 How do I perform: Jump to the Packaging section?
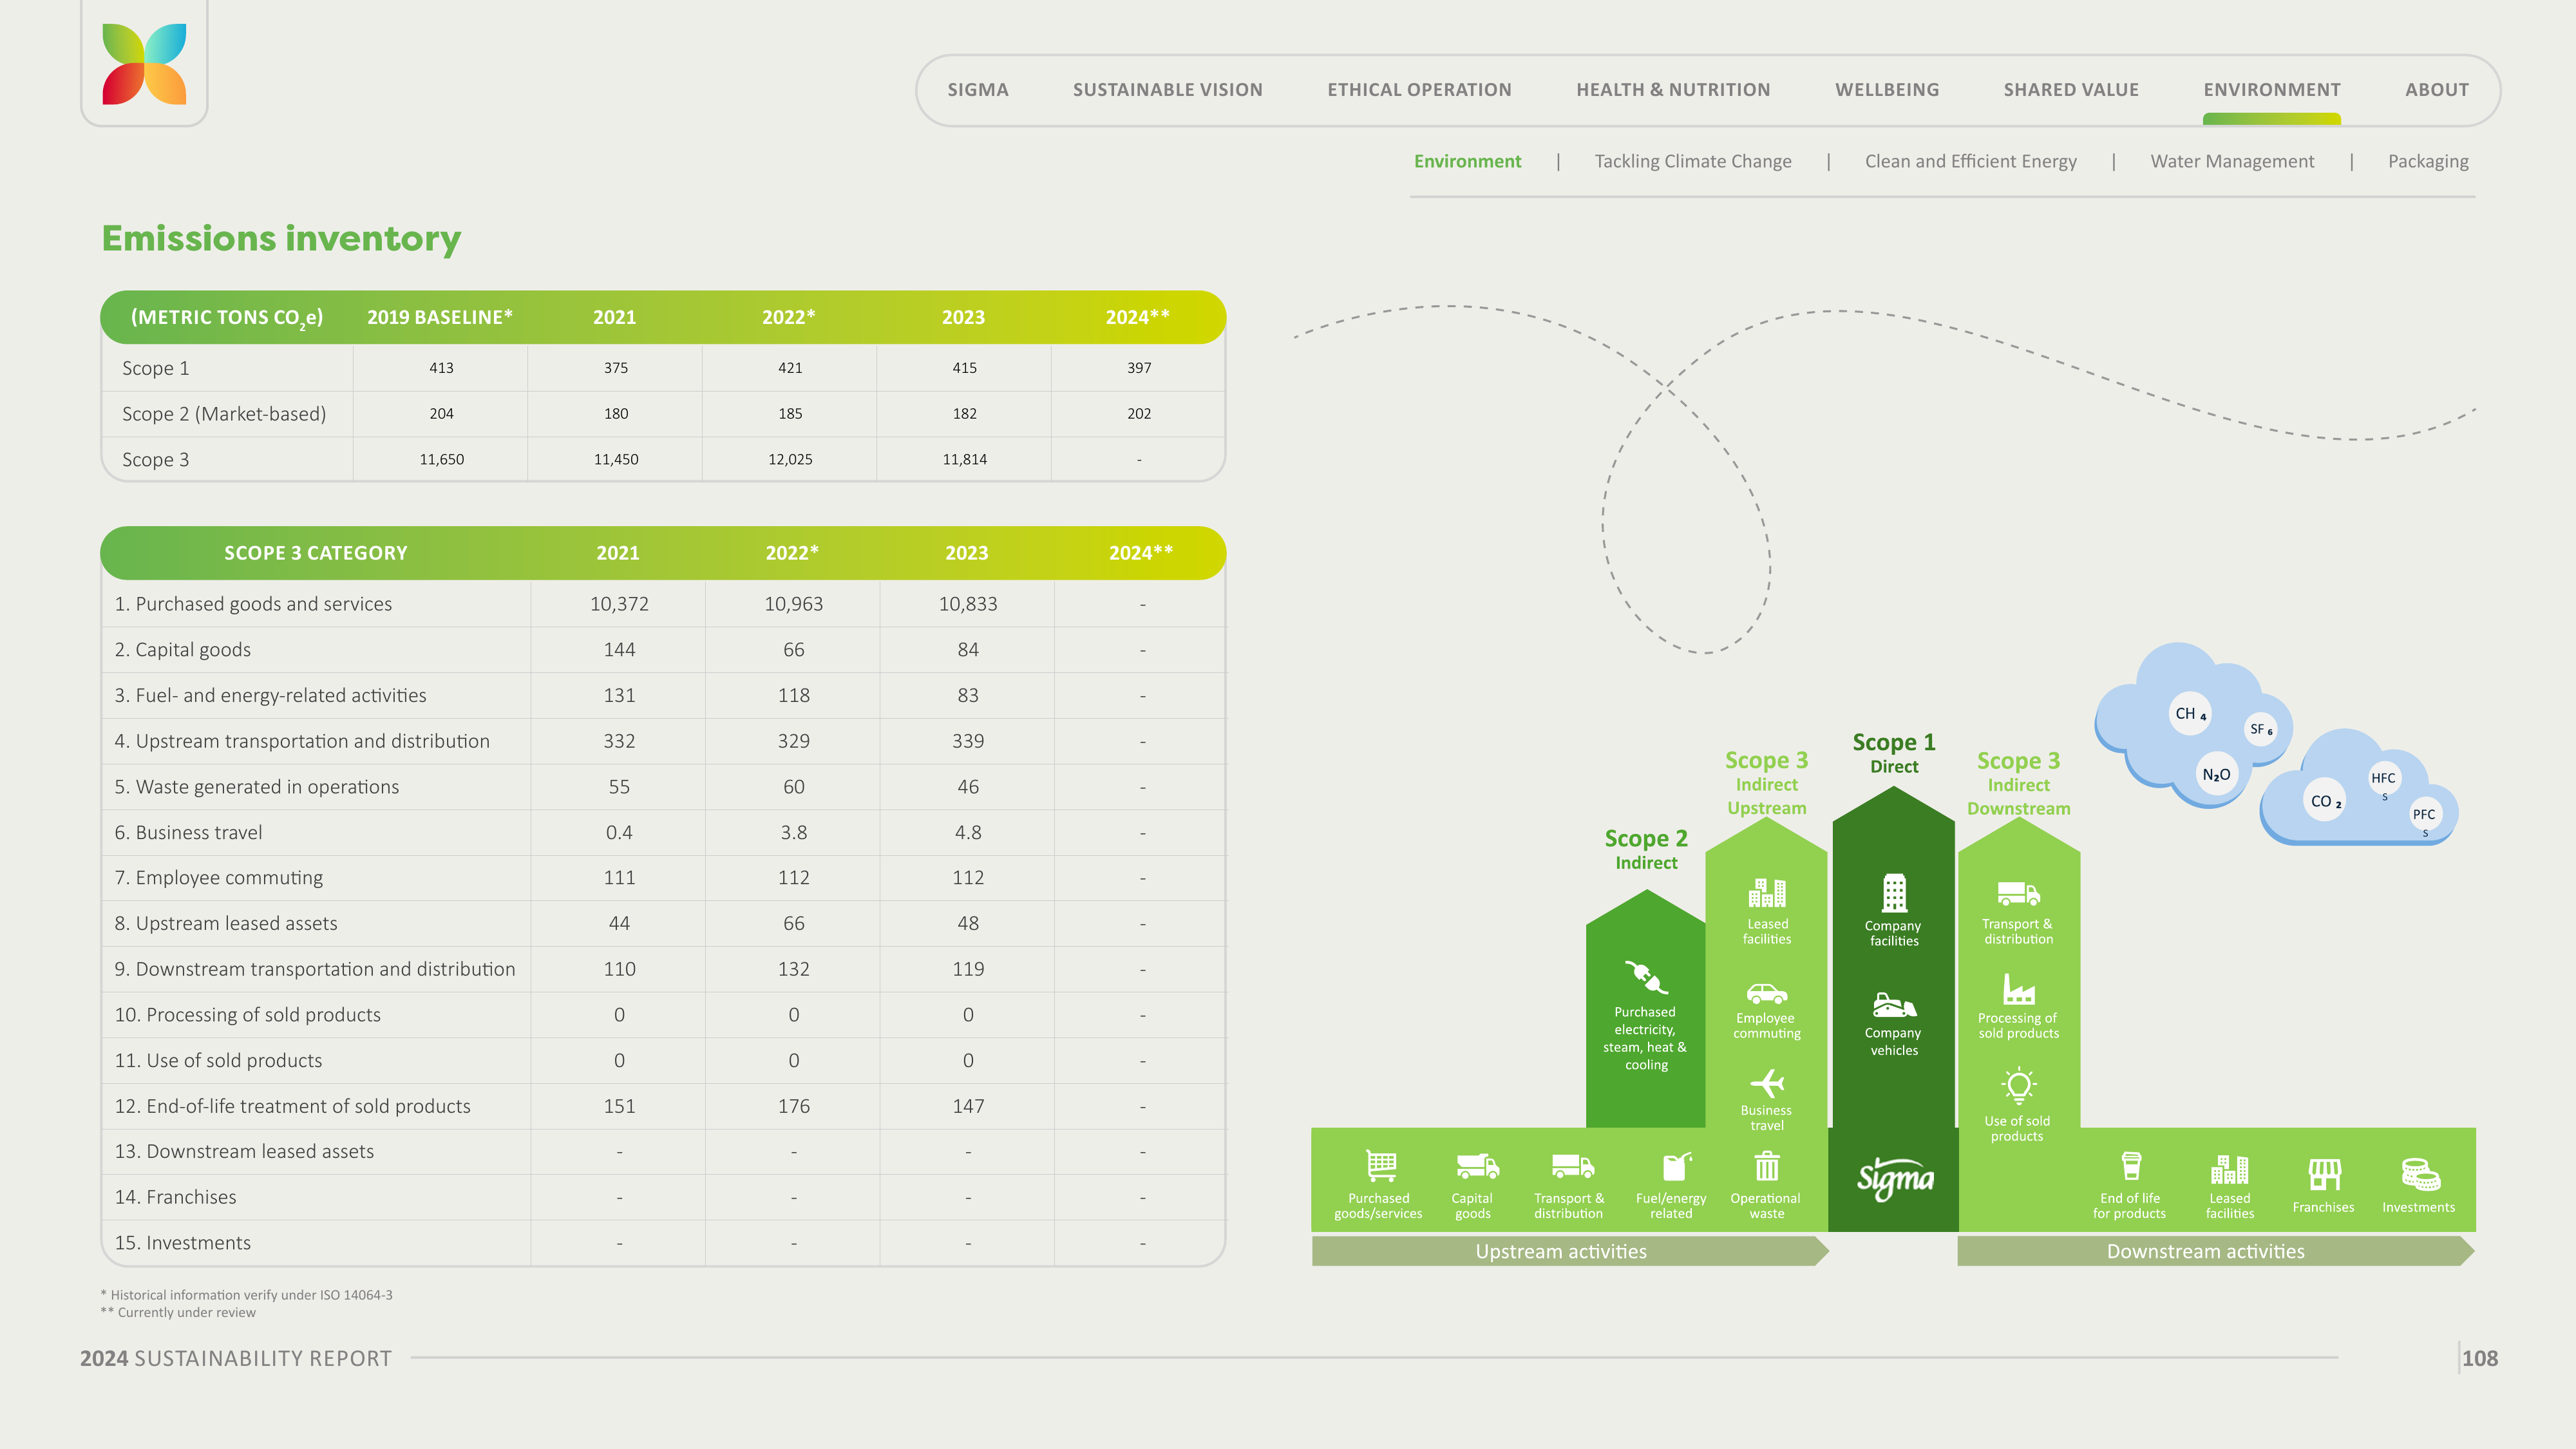point(2428,161)
